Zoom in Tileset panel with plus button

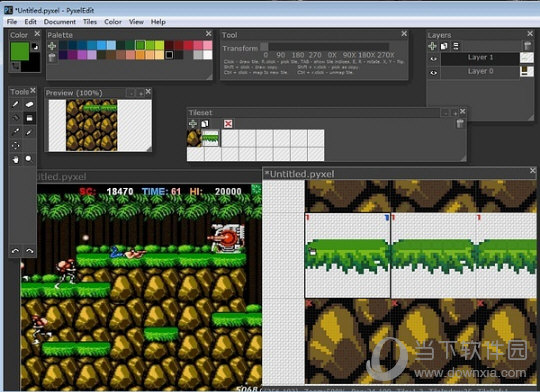455,113
